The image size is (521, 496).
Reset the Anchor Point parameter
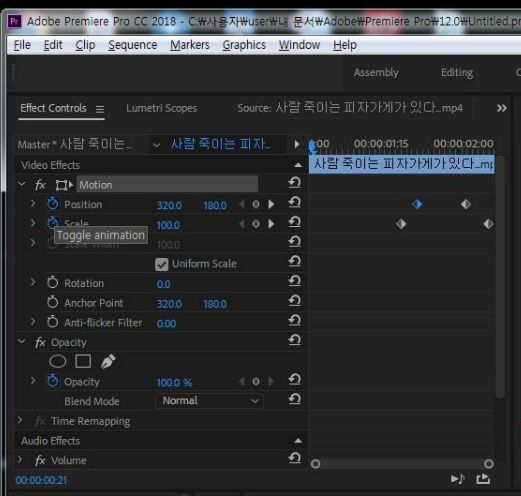[x=295, y=301]
